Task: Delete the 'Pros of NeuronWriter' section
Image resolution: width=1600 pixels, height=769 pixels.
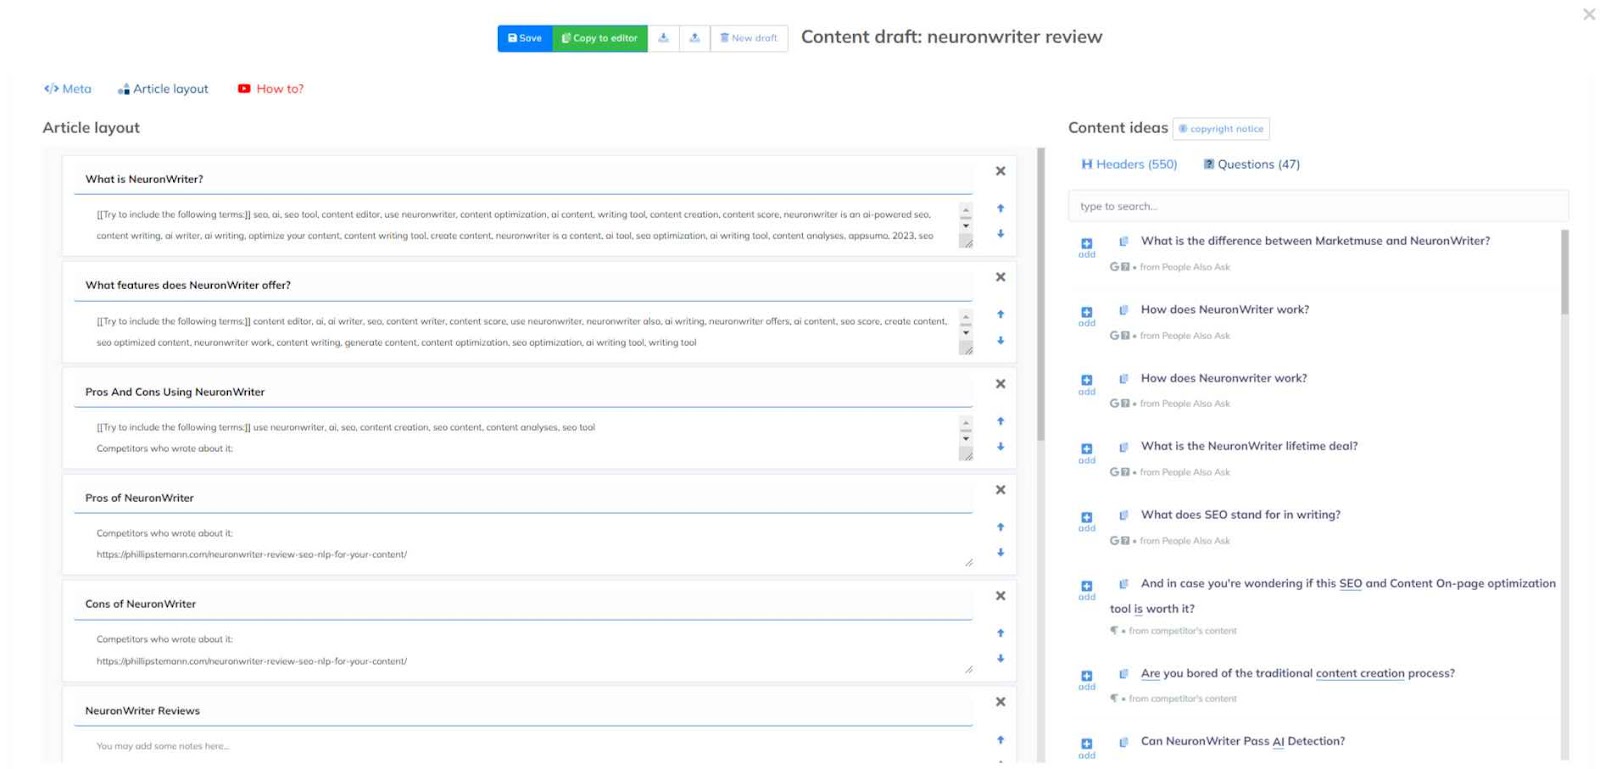Action: [x=1000, y=490]
